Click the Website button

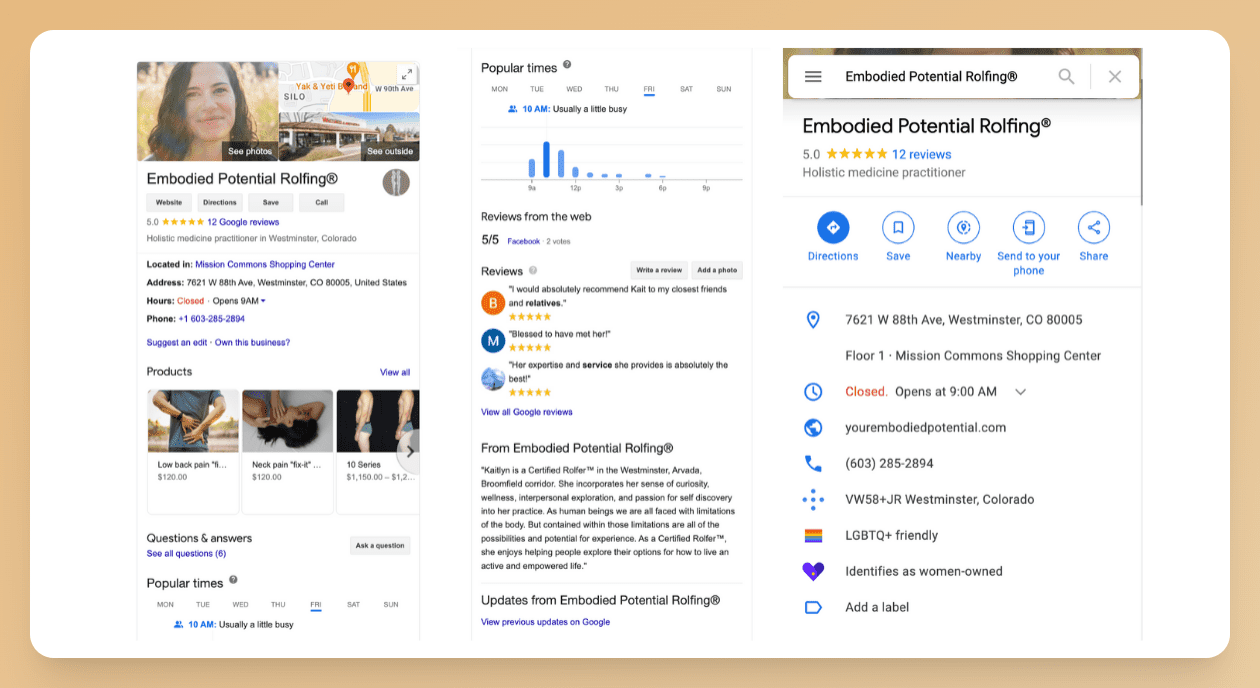169,203
